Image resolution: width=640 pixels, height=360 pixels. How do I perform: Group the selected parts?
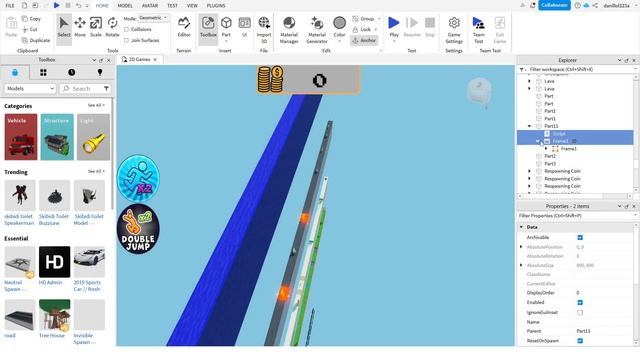363,19
